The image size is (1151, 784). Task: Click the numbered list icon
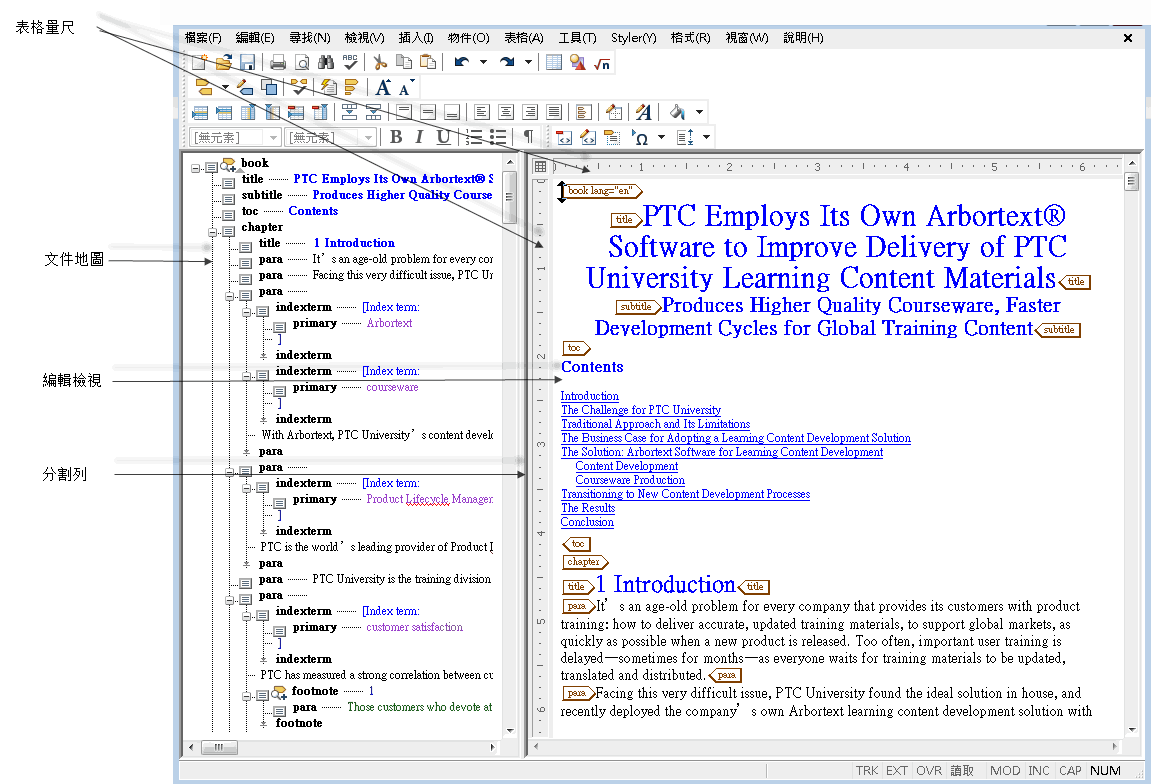(475, 137)
